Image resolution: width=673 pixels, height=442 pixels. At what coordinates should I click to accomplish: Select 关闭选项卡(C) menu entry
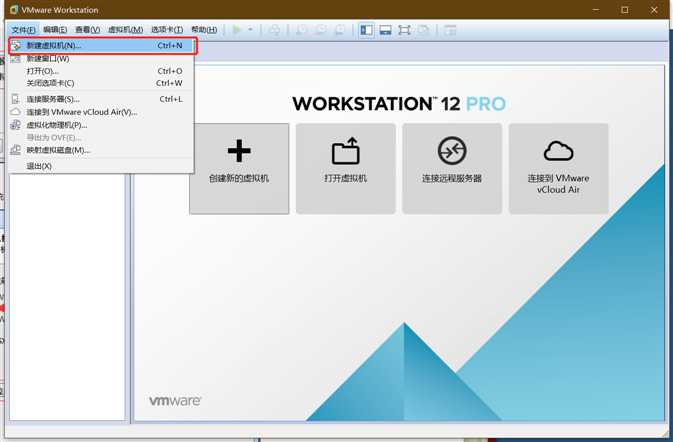coord(101,83)
